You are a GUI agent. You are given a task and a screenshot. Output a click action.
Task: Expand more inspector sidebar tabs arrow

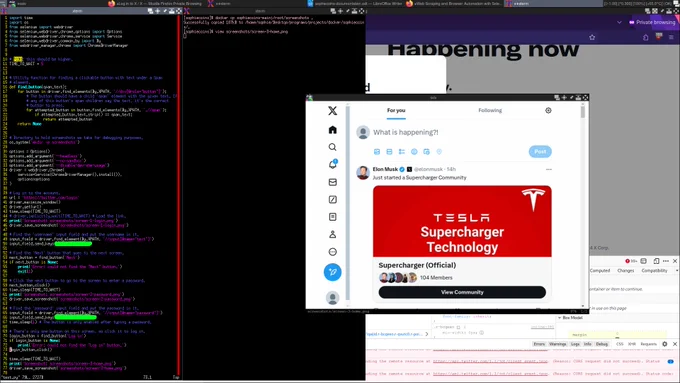point(677,271)
